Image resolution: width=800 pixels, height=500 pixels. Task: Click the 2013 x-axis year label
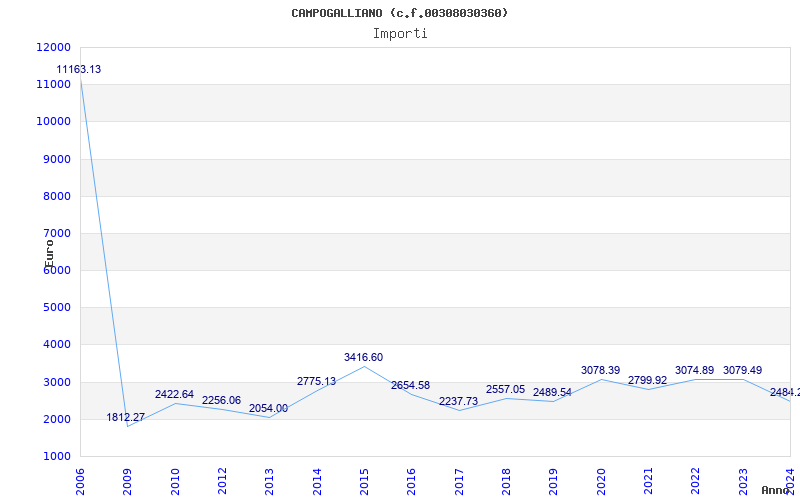click(x=269, y=481)
